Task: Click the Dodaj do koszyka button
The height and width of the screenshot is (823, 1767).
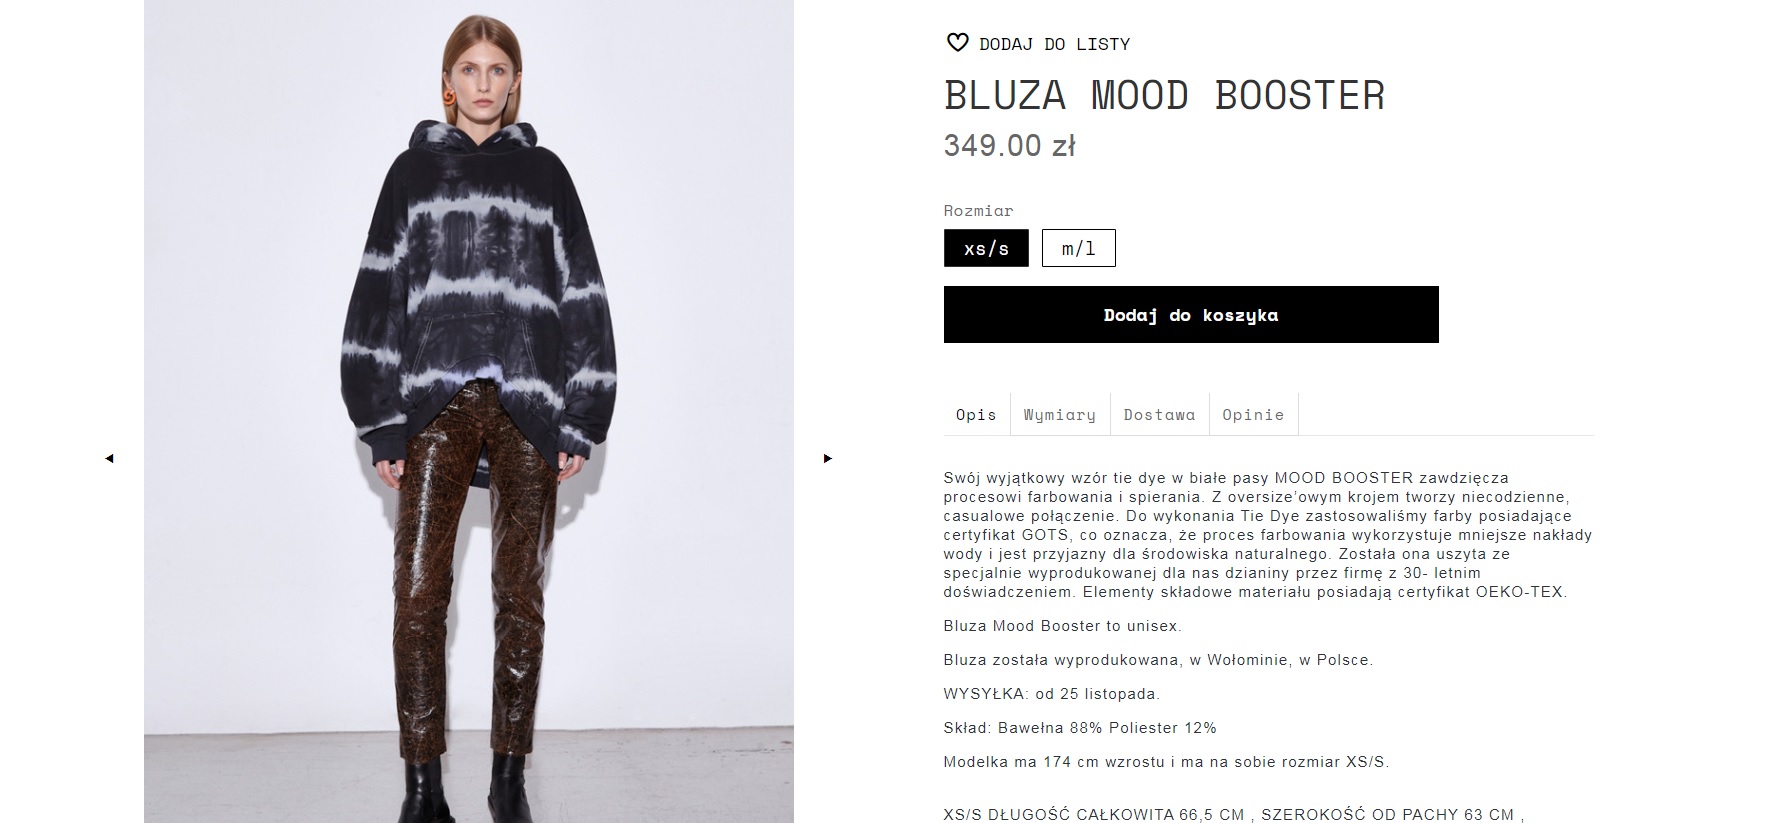Action: (x=1191, y=314)
